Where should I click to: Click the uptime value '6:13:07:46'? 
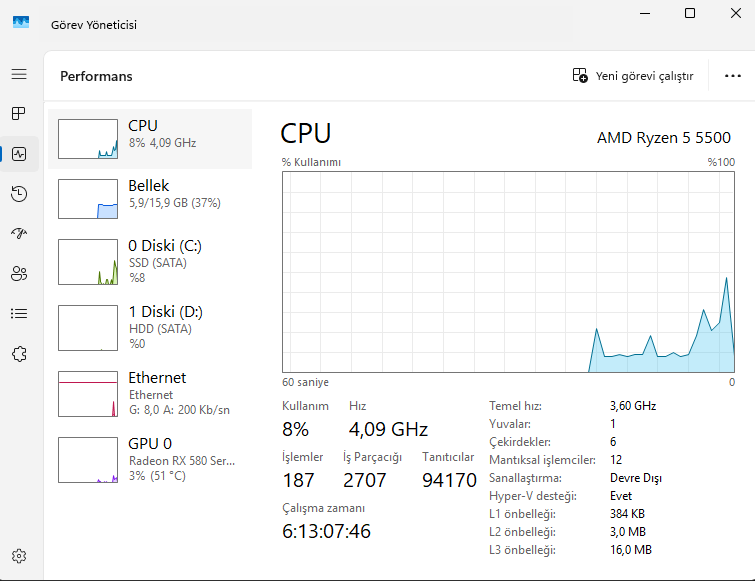coord(326,531)
